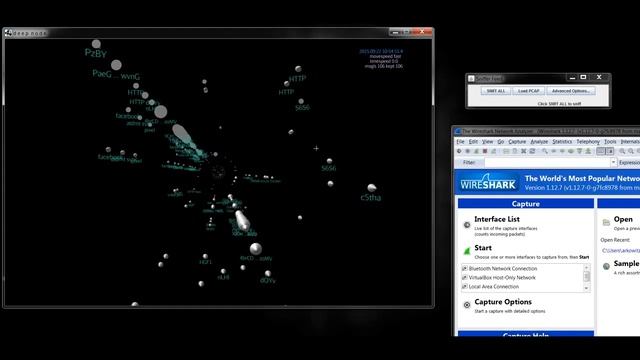Open the Go menu in Wireshark
Image resolution: width=640 pixels, height=360 pixels.
501,142
